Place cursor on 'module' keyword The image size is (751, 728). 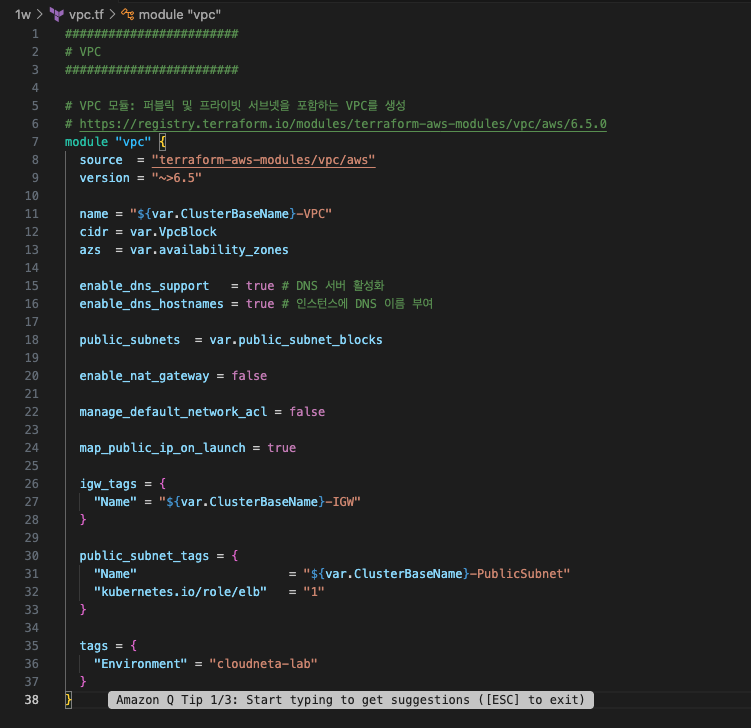click(x=86, y=142)
